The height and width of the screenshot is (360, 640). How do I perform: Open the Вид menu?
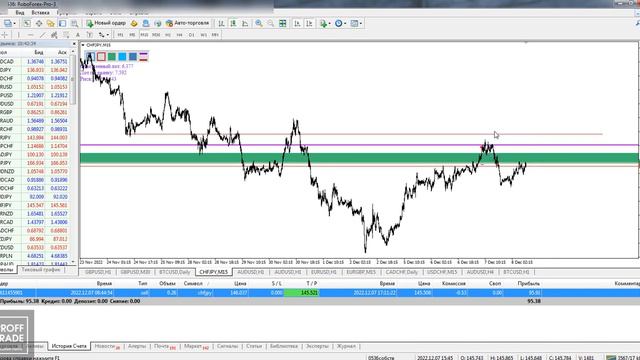pyautogui.click(x=20, y=13)
